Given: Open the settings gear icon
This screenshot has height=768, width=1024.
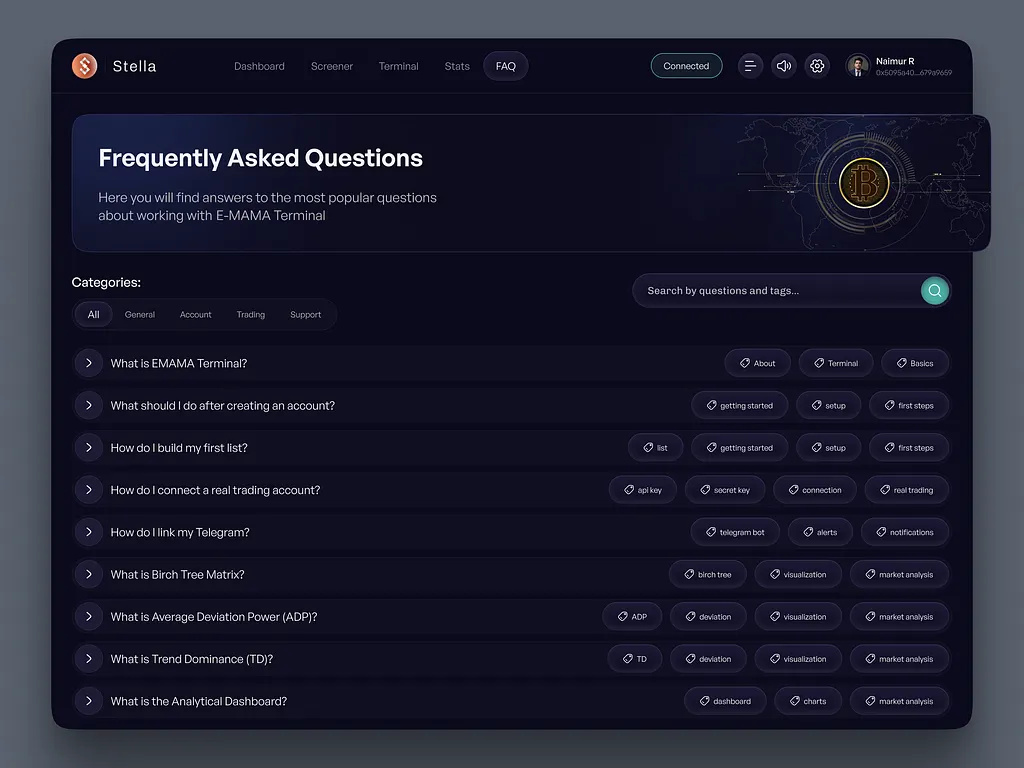Looking at the screenshot, I should pyautogui.click(x=817, y=66).
